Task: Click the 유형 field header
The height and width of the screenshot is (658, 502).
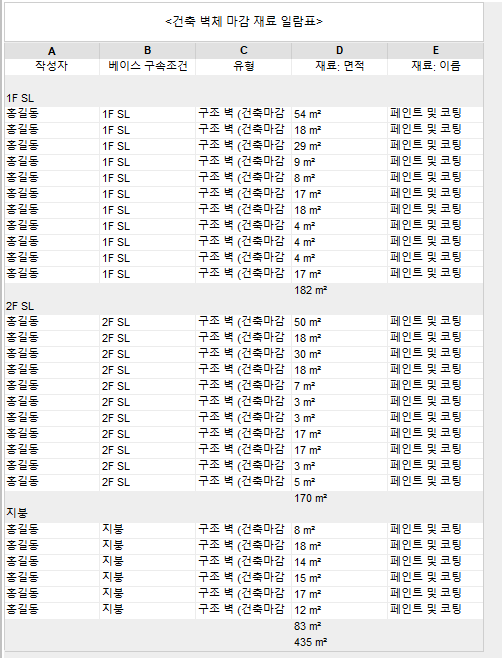Action: (243, 66)
